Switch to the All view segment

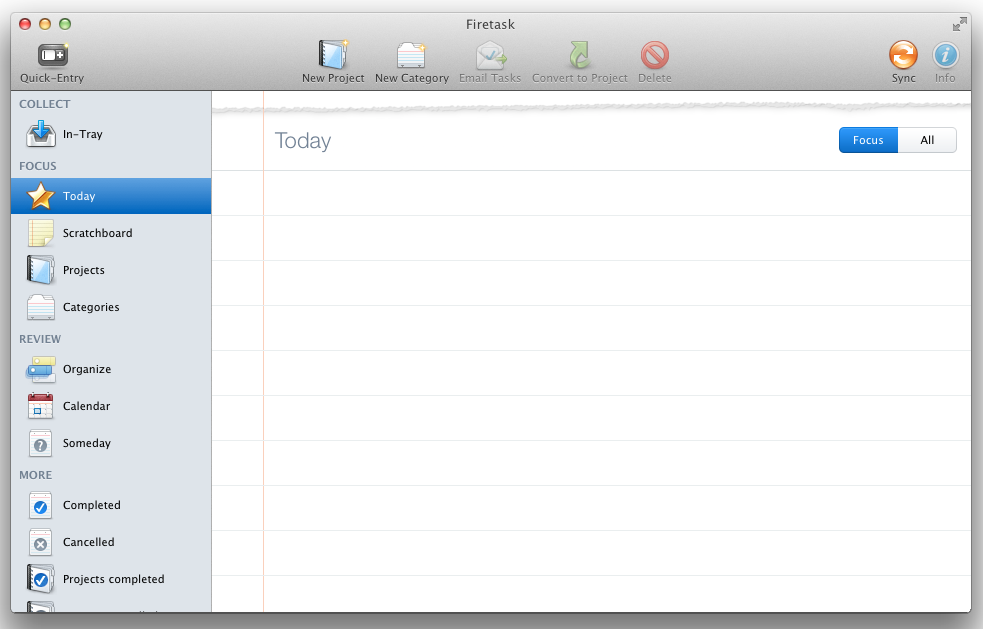click(927, 141)
